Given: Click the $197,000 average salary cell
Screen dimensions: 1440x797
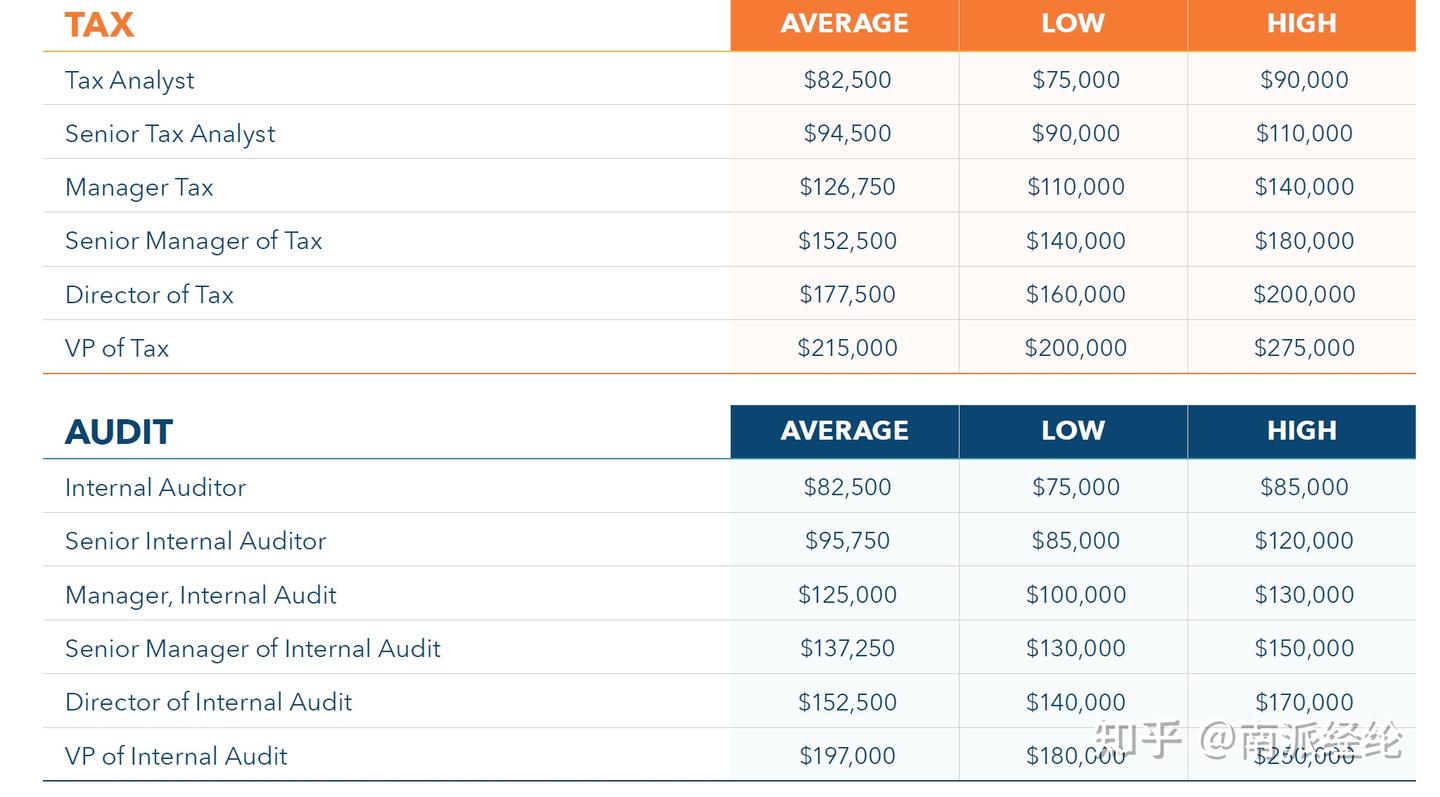Looking at the screenshot, I should coord(847,756).
